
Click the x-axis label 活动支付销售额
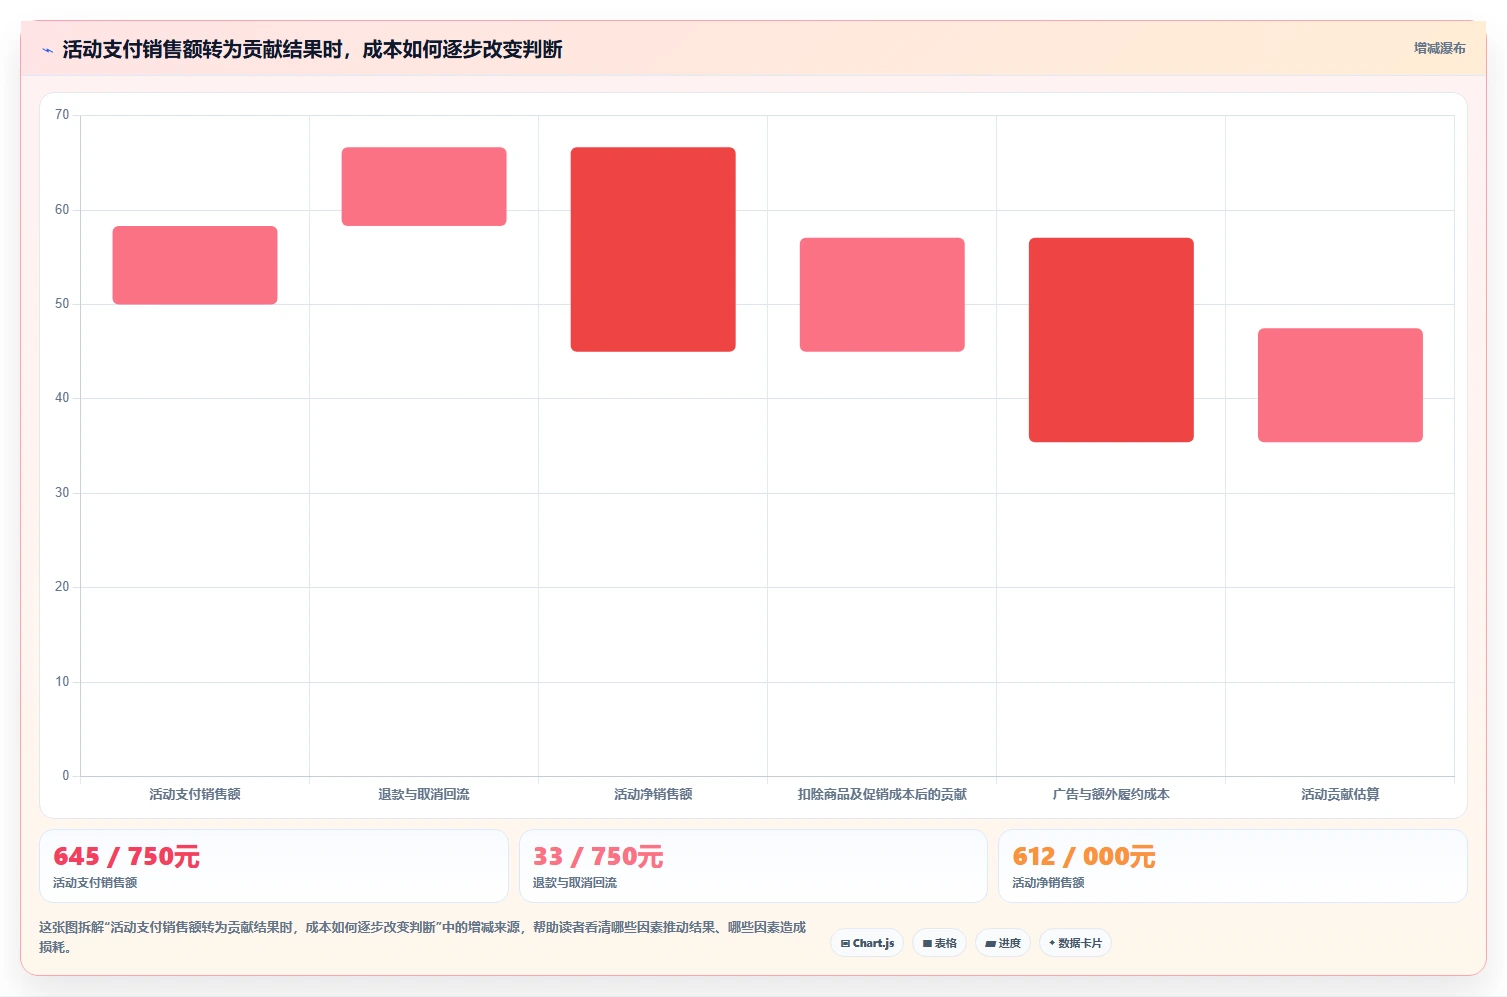coord(195,794)
